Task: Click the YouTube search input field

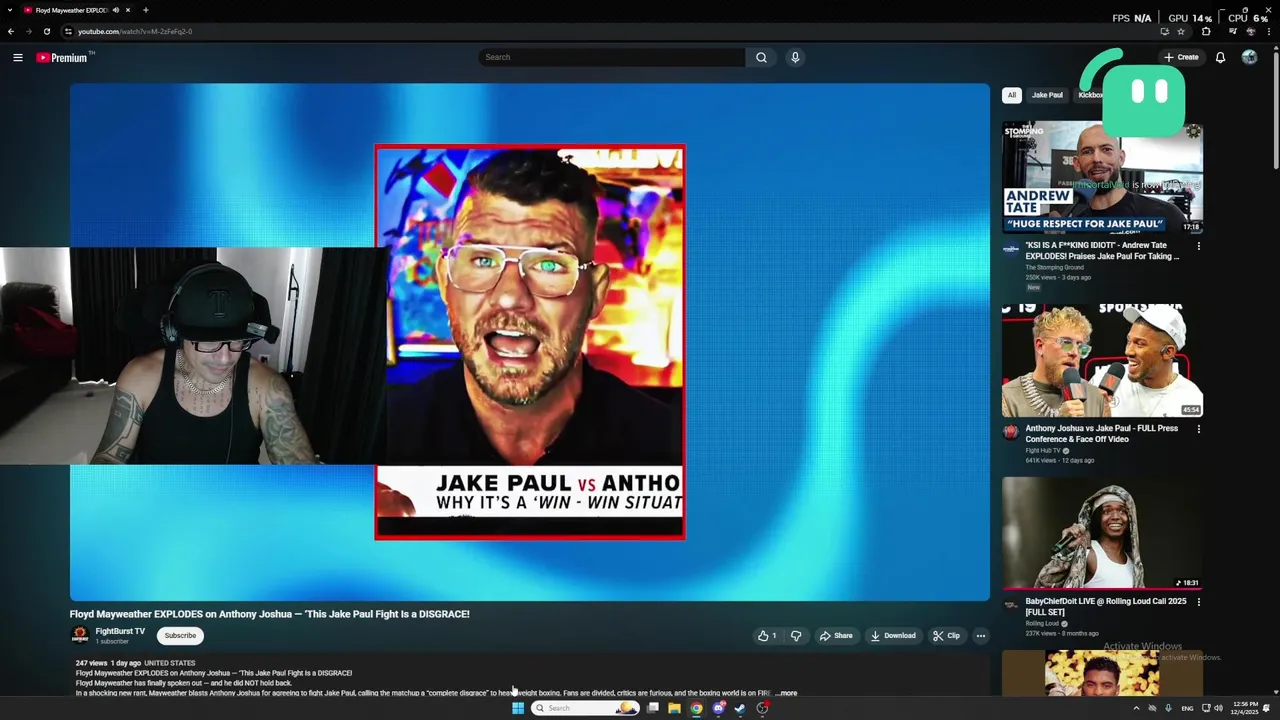Action: coord(612,57)
